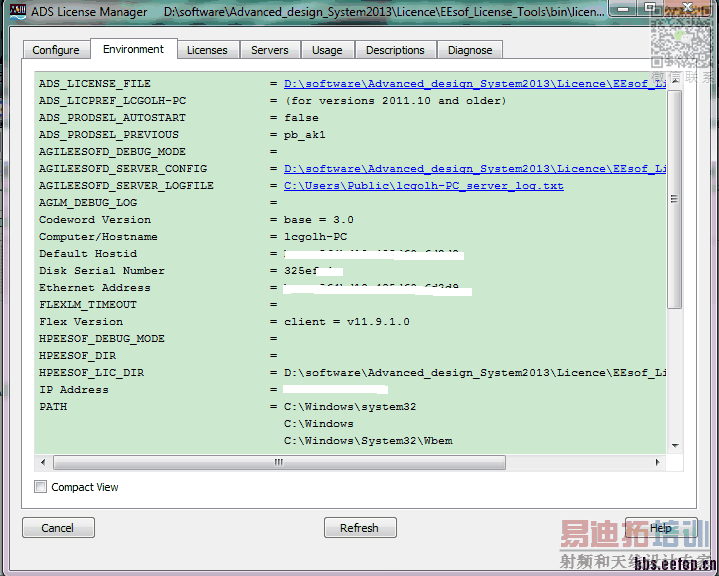This screenshot has width=719, height=576.
Task: Switch to the Diagnose tab
Action: (x=470, y=50)
